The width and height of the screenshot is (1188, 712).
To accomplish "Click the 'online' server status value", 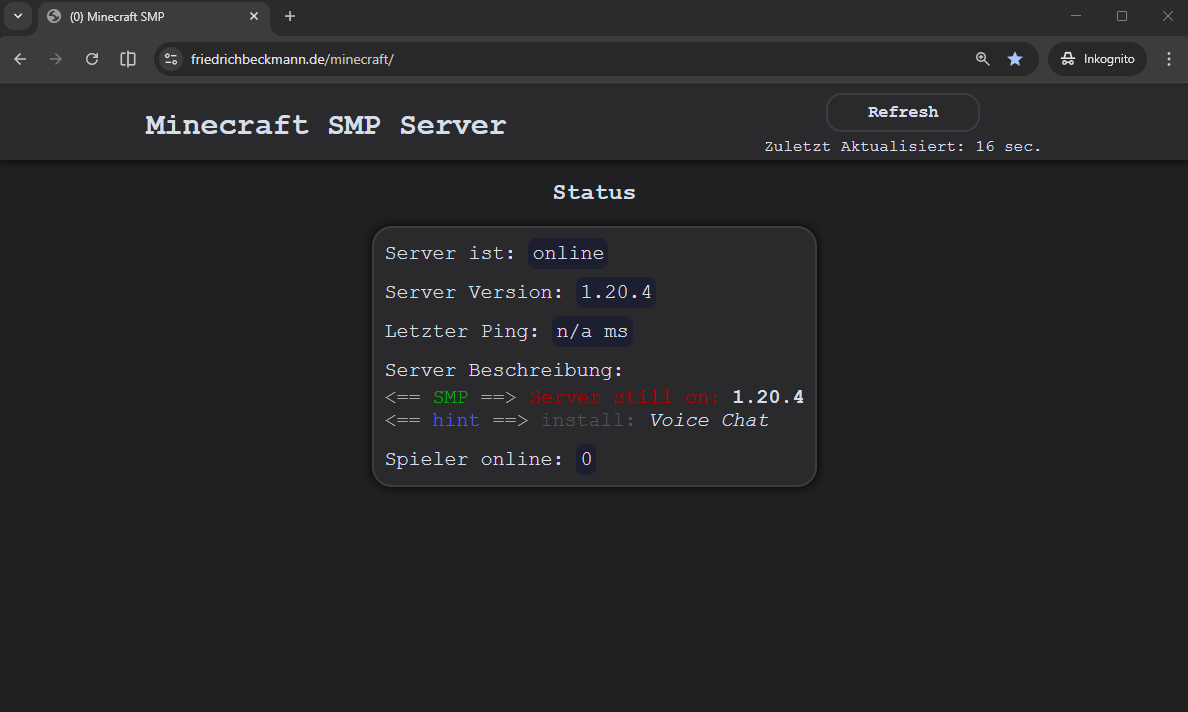I will 568,253.
